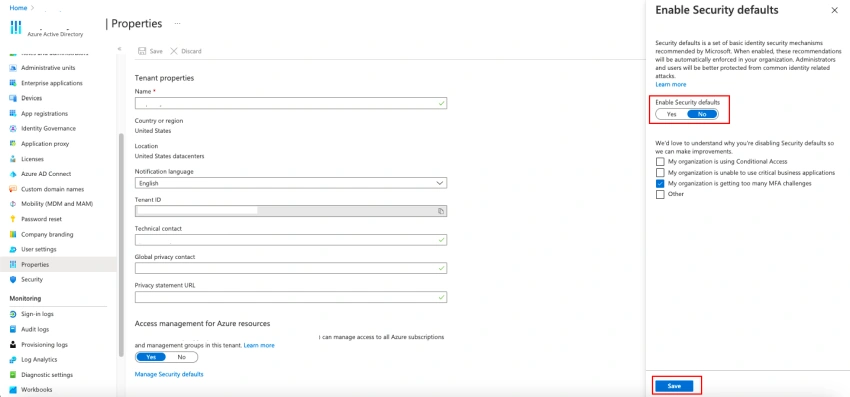This screenshot has width=850, height=397.
Task: Click the Tenant ID read-only field
Action: pos(291,211)
